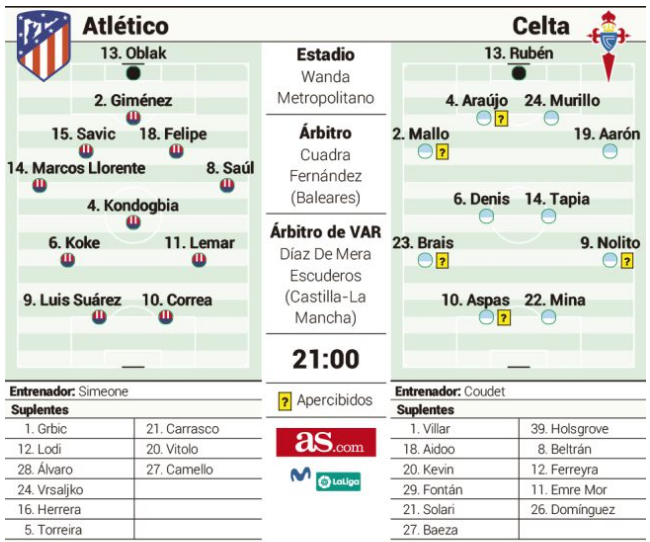This screenshot has width=650, height=542.
Task: Click the Celta team title
Action: pos(541,26)
